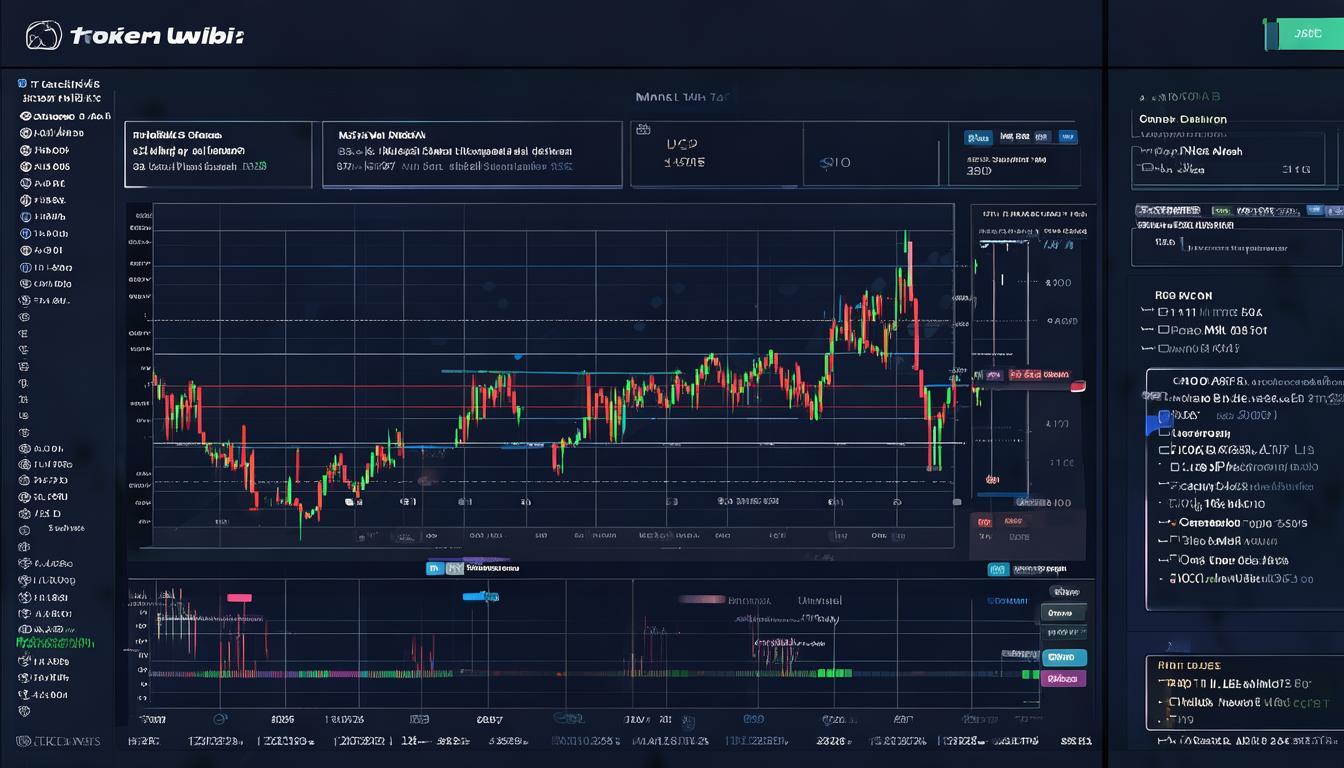Toggle the second checkbox under the RGG heading

click(x=1163, y=330)
